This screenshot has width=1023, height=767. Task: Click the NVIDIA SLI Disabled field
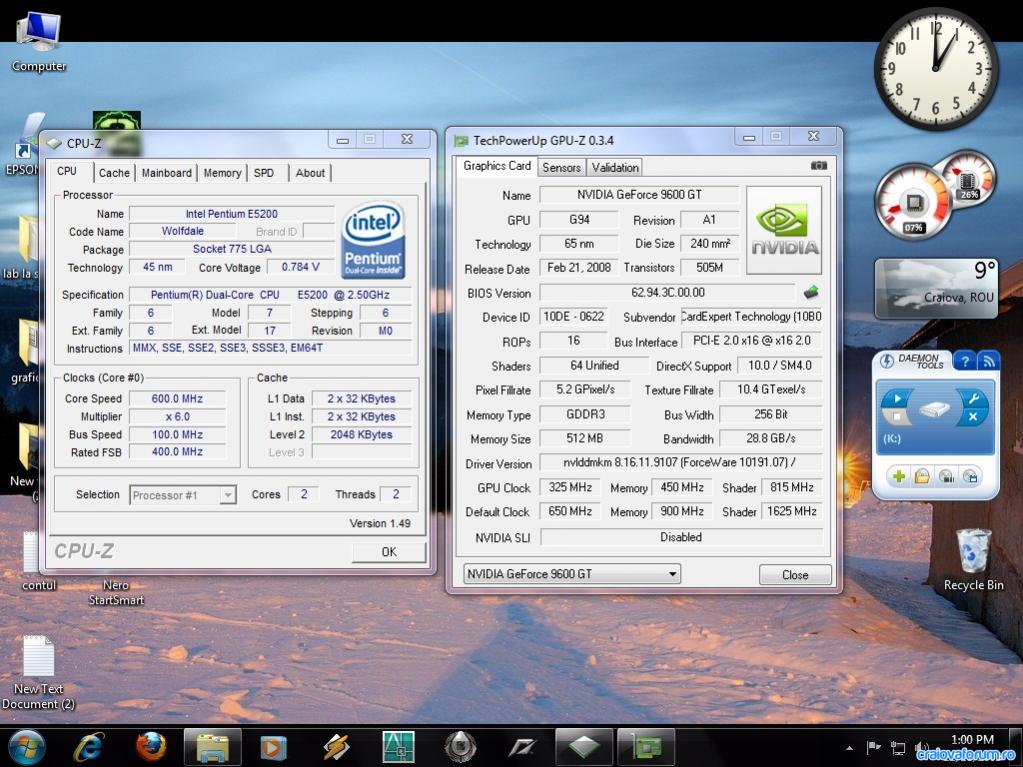tap(680, 537)
